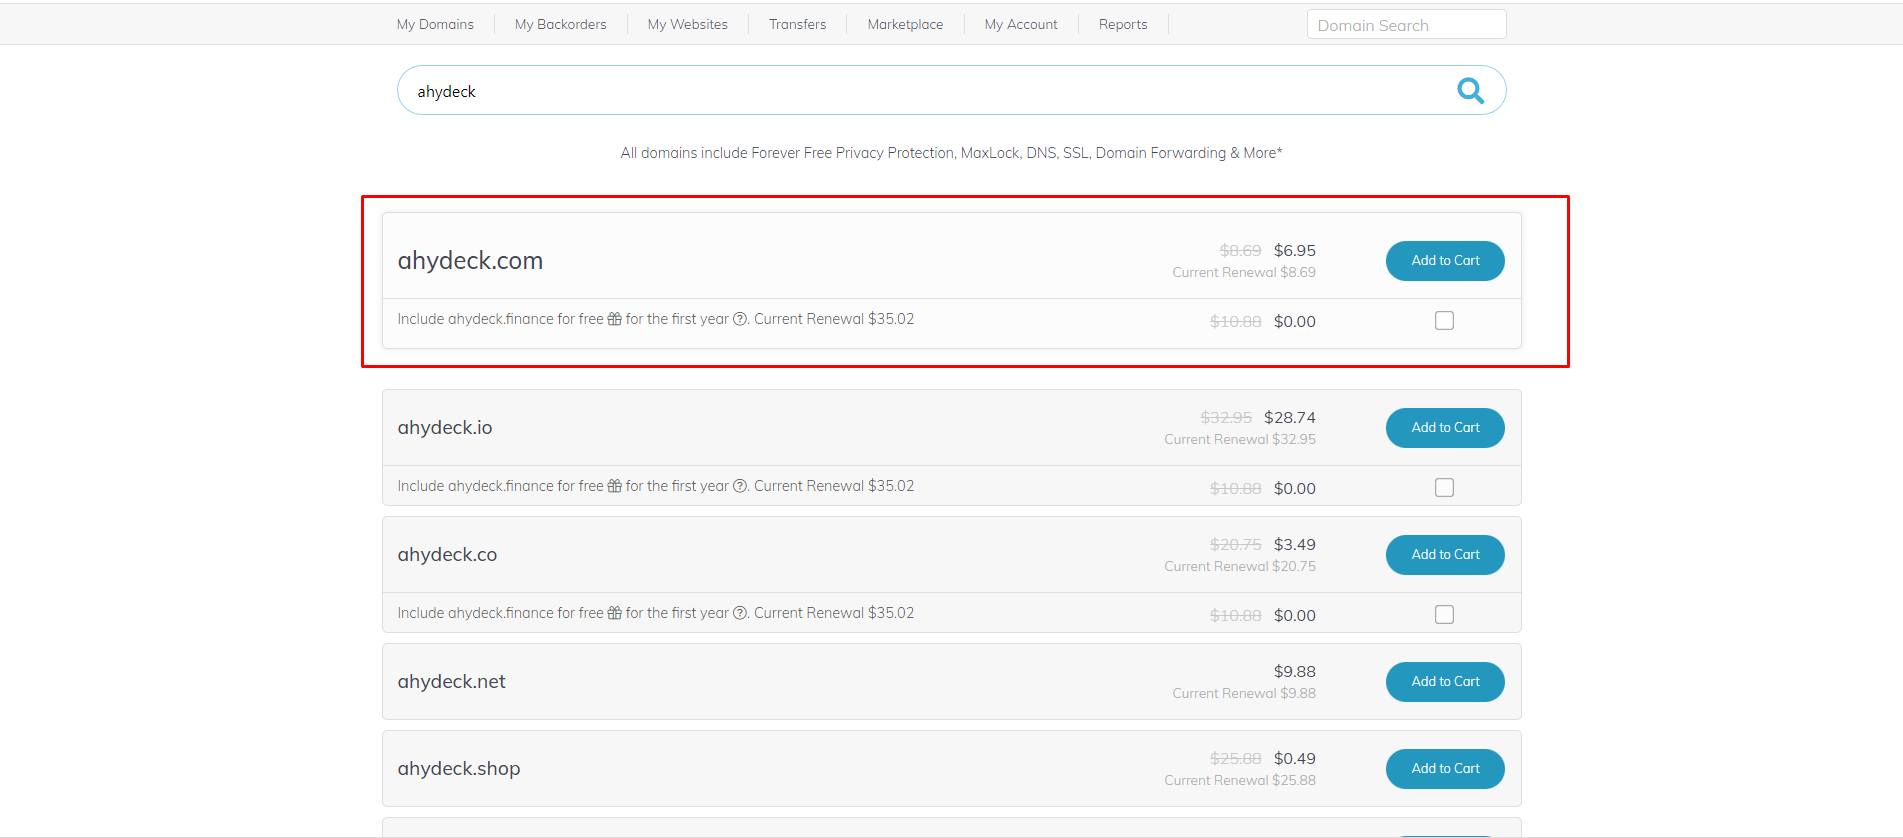Add ahydeck.shop to cart
Screen dimensions: 1903x838
click(1445, 769)
